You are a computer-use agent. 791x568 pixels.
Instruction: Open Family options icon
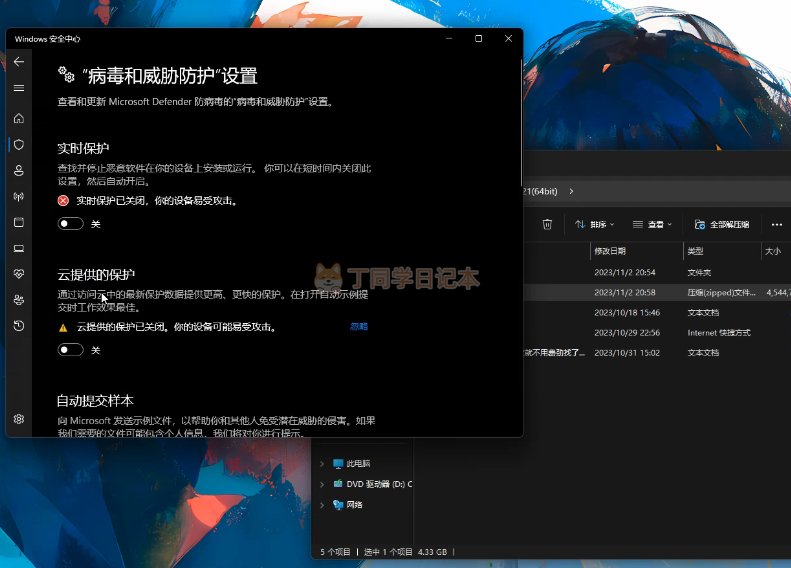19,300
